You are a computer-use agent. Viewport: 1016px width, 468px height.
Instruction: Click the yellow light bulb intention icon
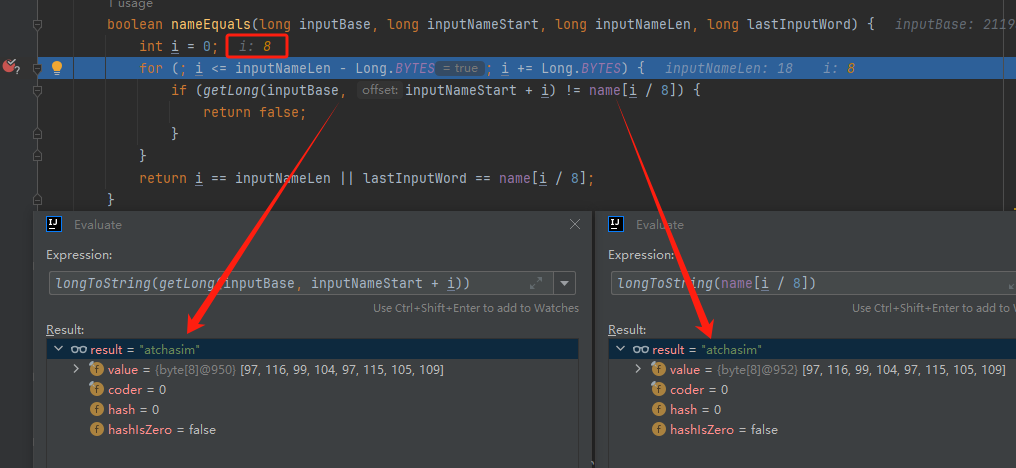coord(56,67)
